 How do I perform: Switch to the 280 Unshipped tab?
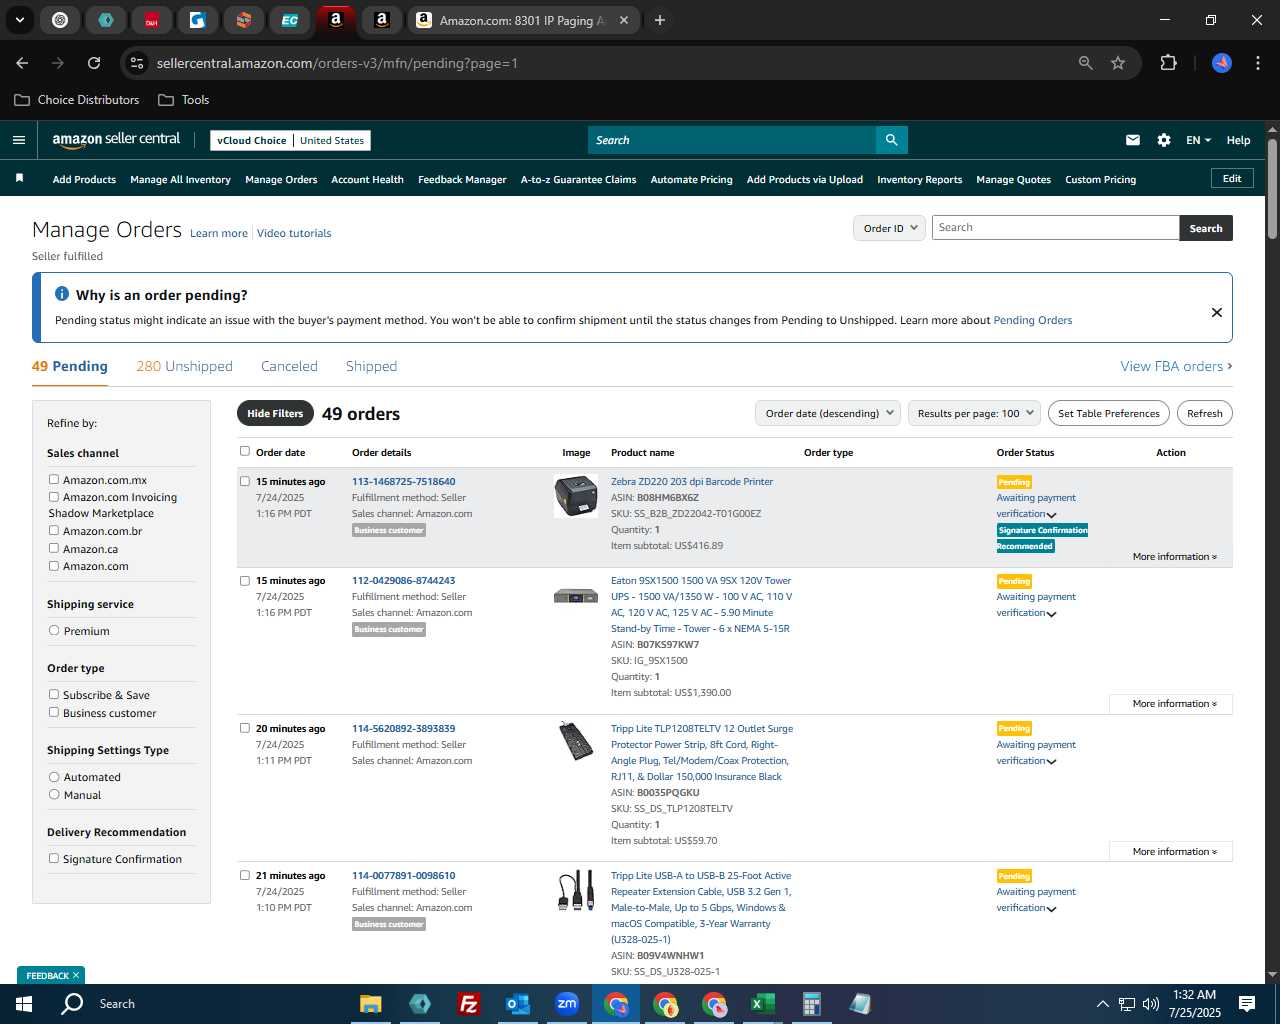point(184,366)
